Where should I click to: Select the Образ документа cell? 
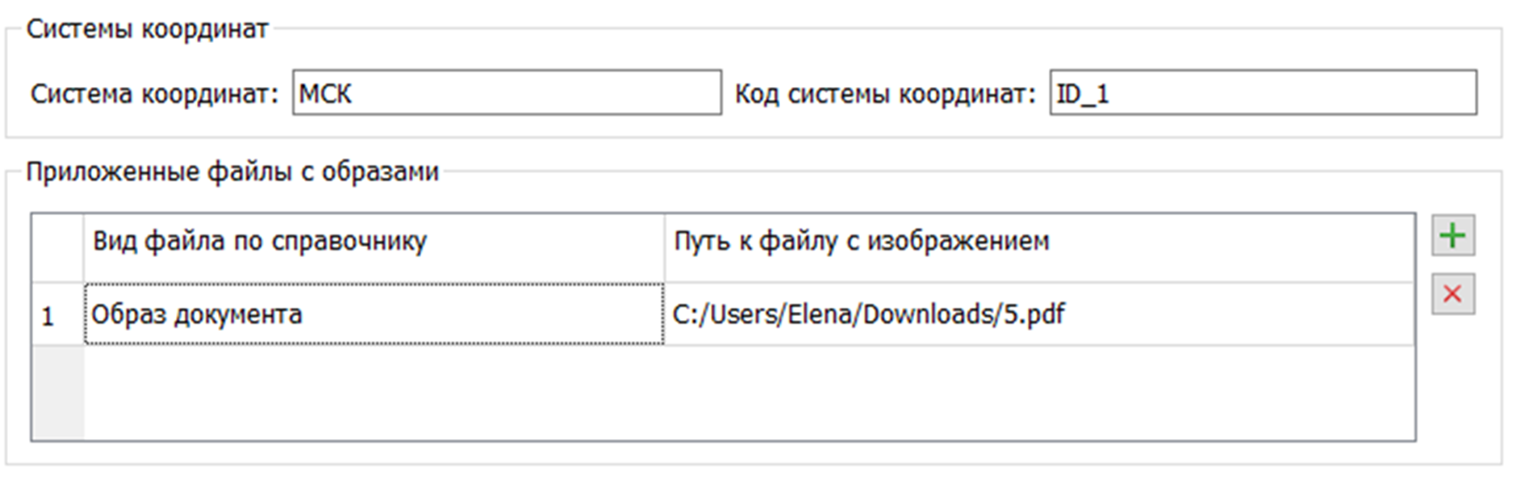(x=373, y=315)
